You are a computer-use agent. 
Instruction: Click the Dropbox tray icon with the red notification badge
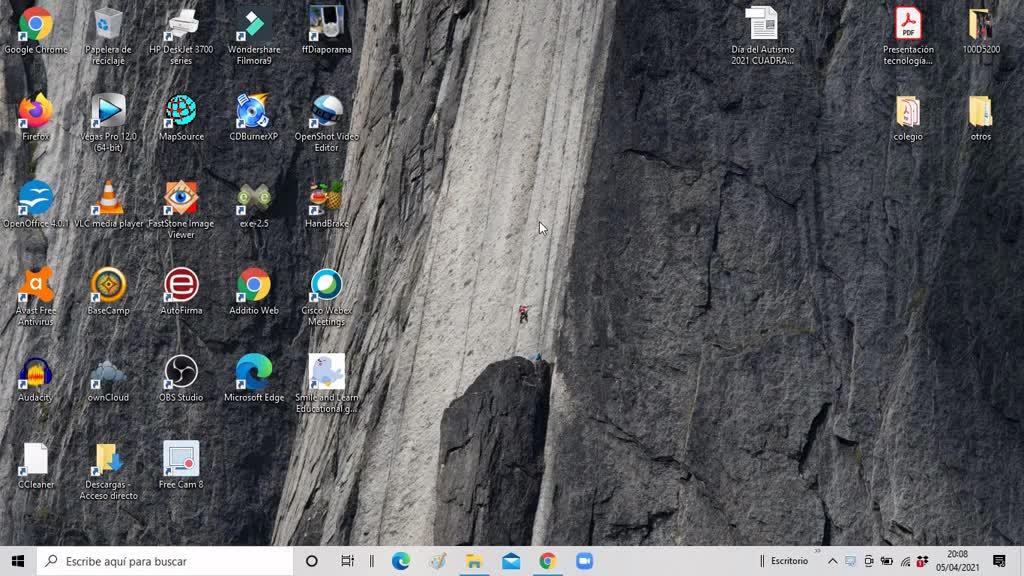(922, 561)
